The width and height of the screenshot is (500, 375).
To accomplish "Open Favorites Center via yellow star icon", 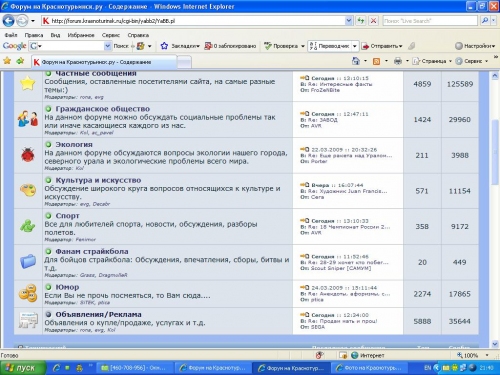I will (7, 61).
